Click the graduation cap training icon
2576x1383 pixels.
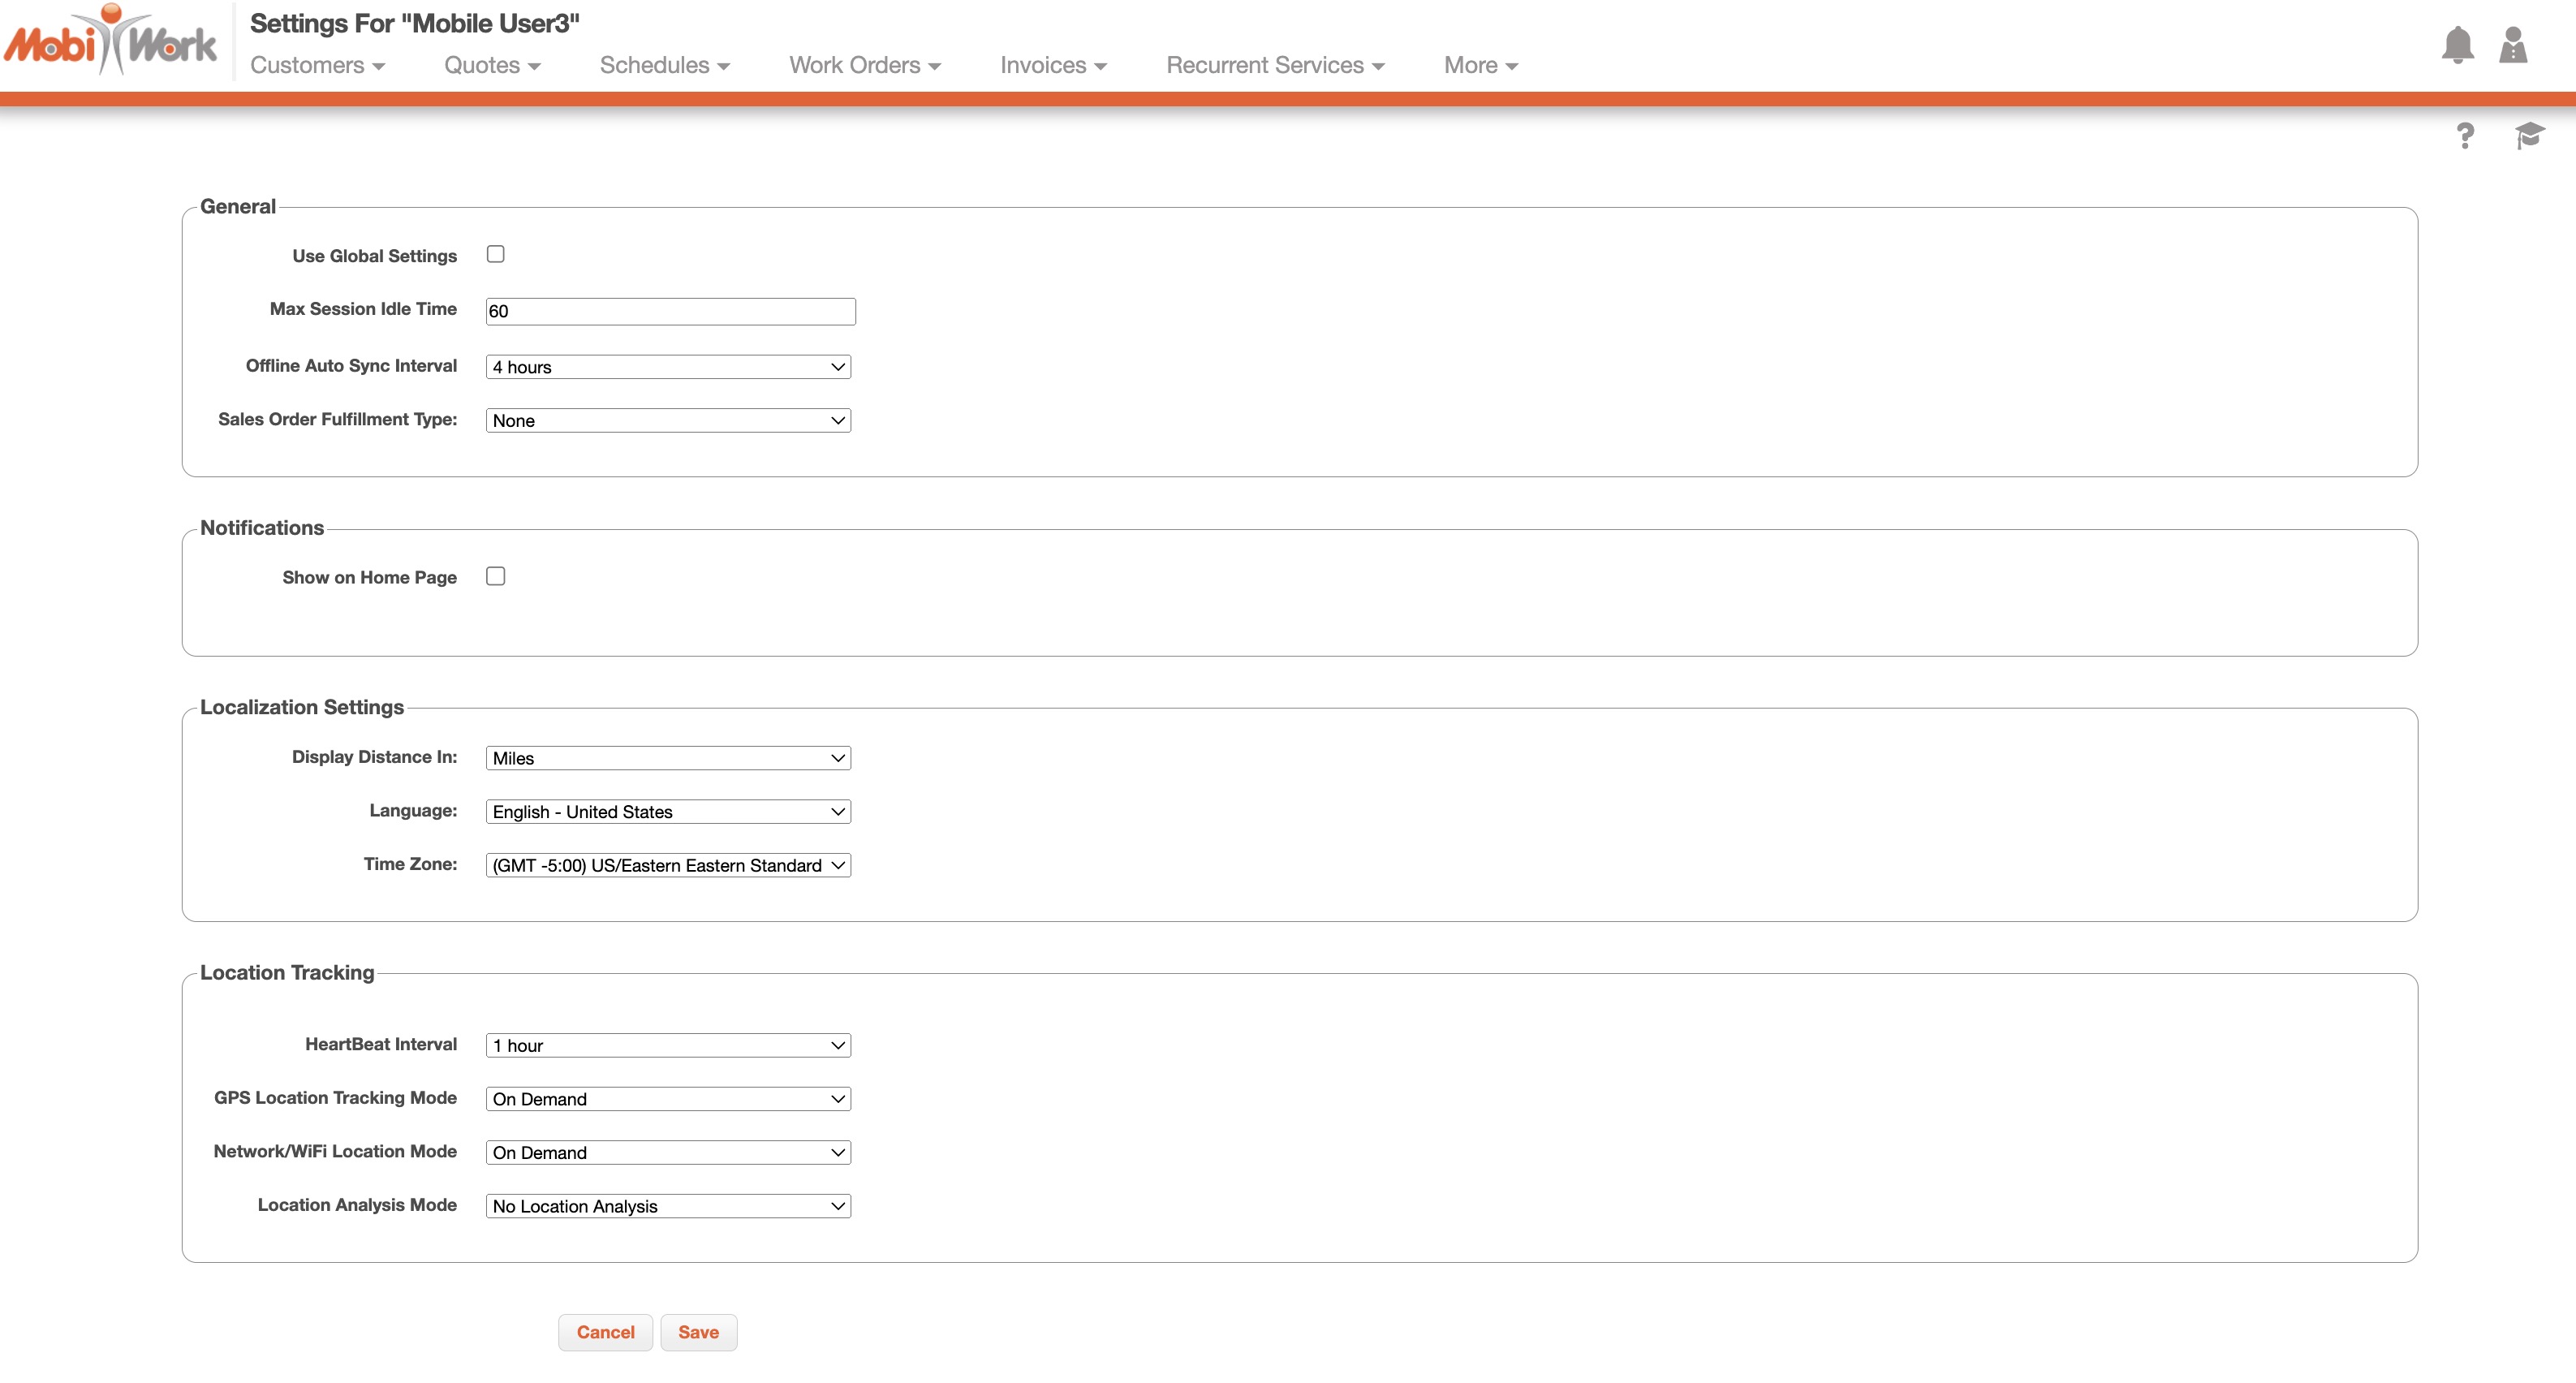(x=2529, y=135)
